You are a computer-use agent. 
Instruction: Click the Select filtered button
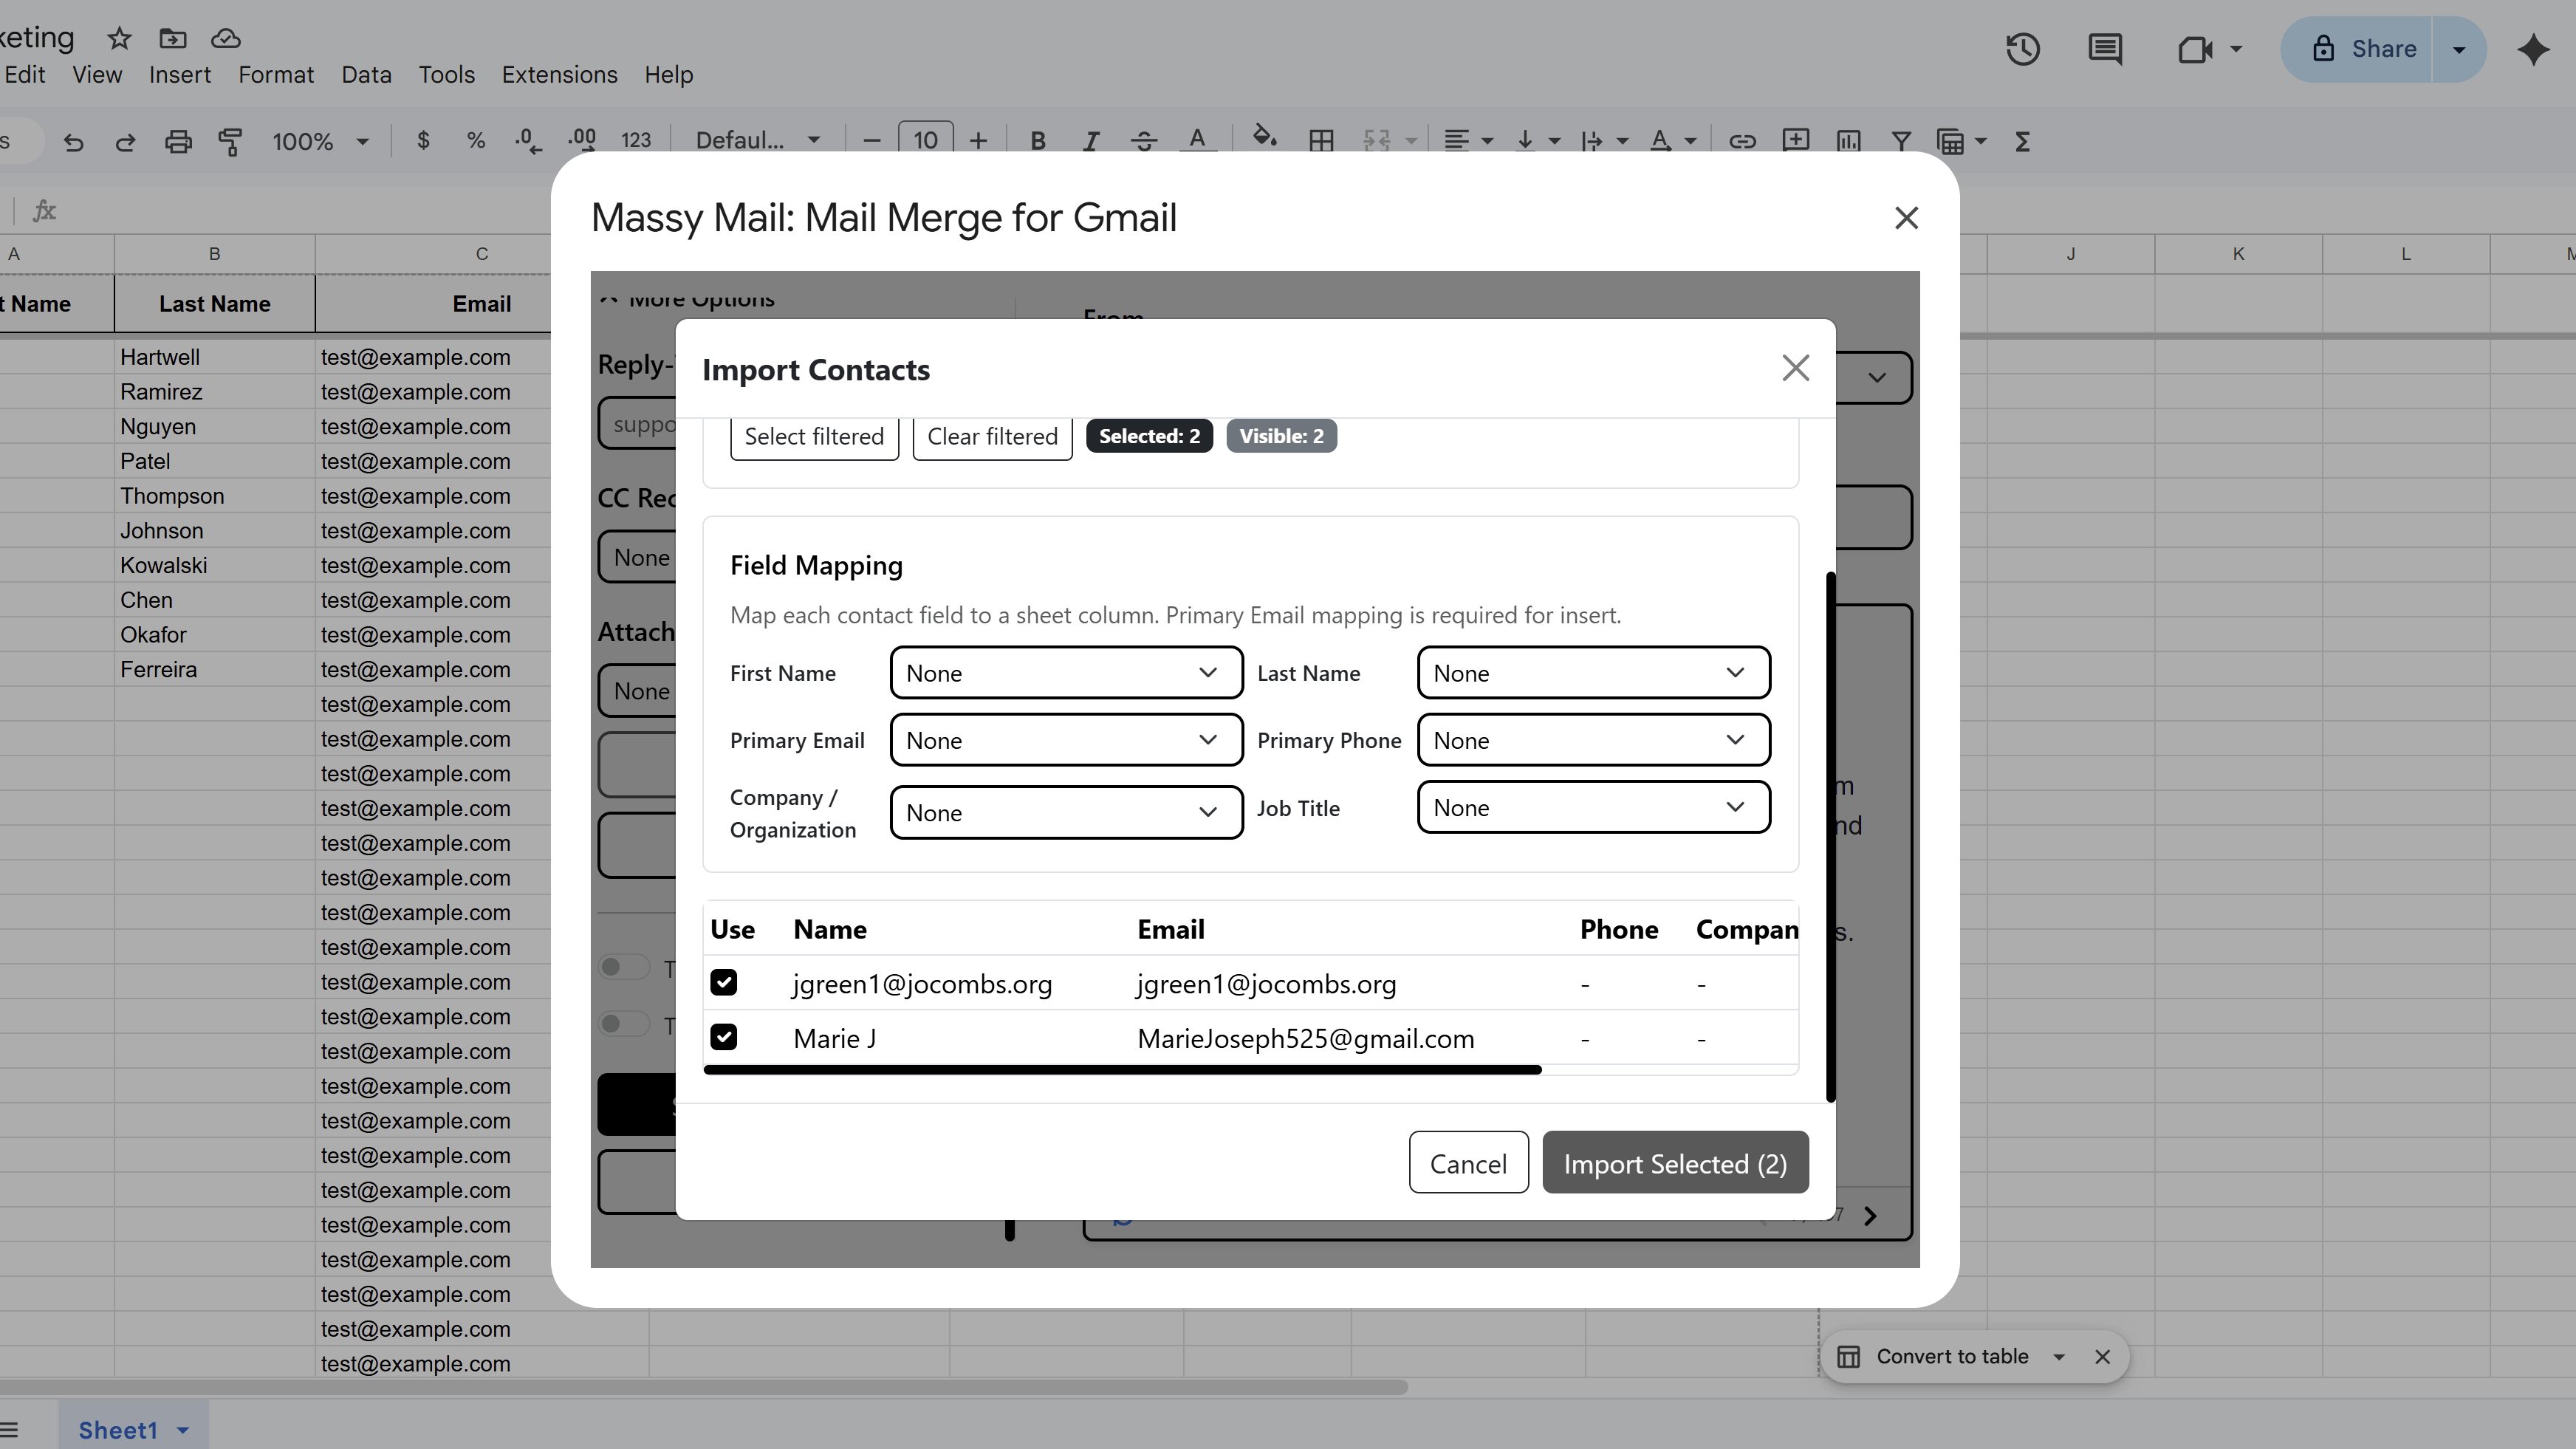813,436
